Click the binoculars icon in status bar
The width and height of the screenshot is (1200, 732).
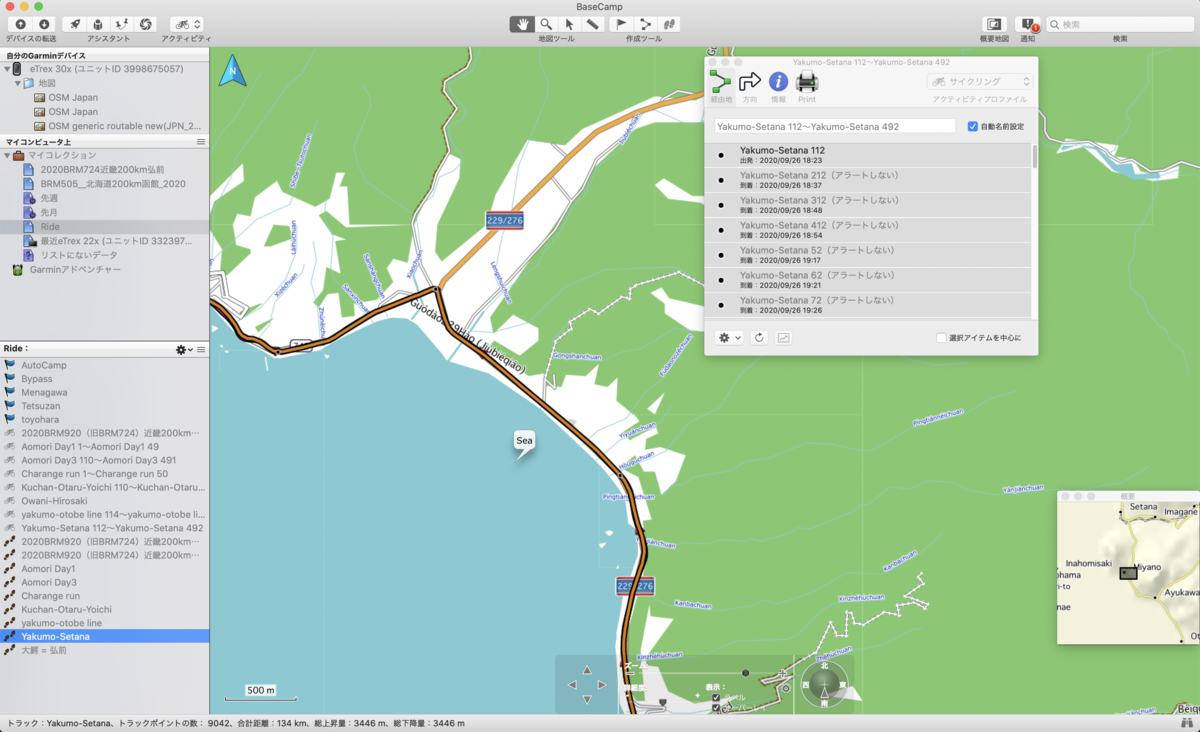1186,722
